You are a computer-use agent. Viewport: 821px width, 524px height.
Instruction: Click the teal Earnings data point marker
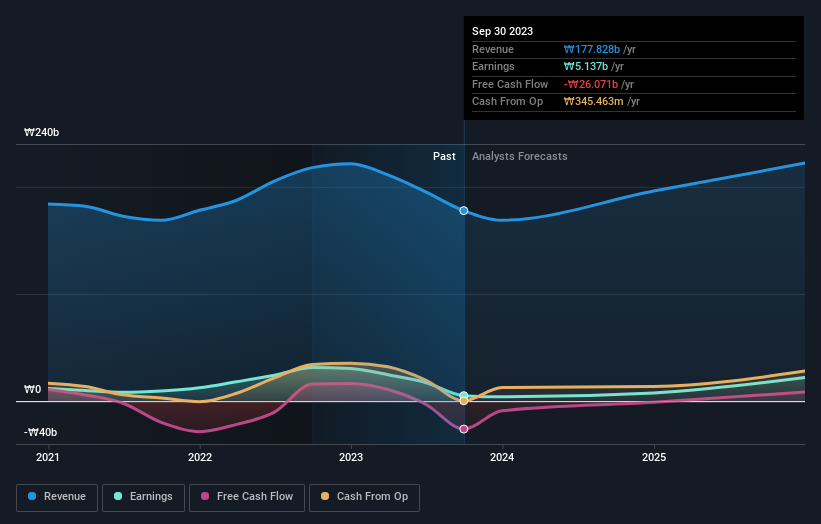(x=464, y=396)
